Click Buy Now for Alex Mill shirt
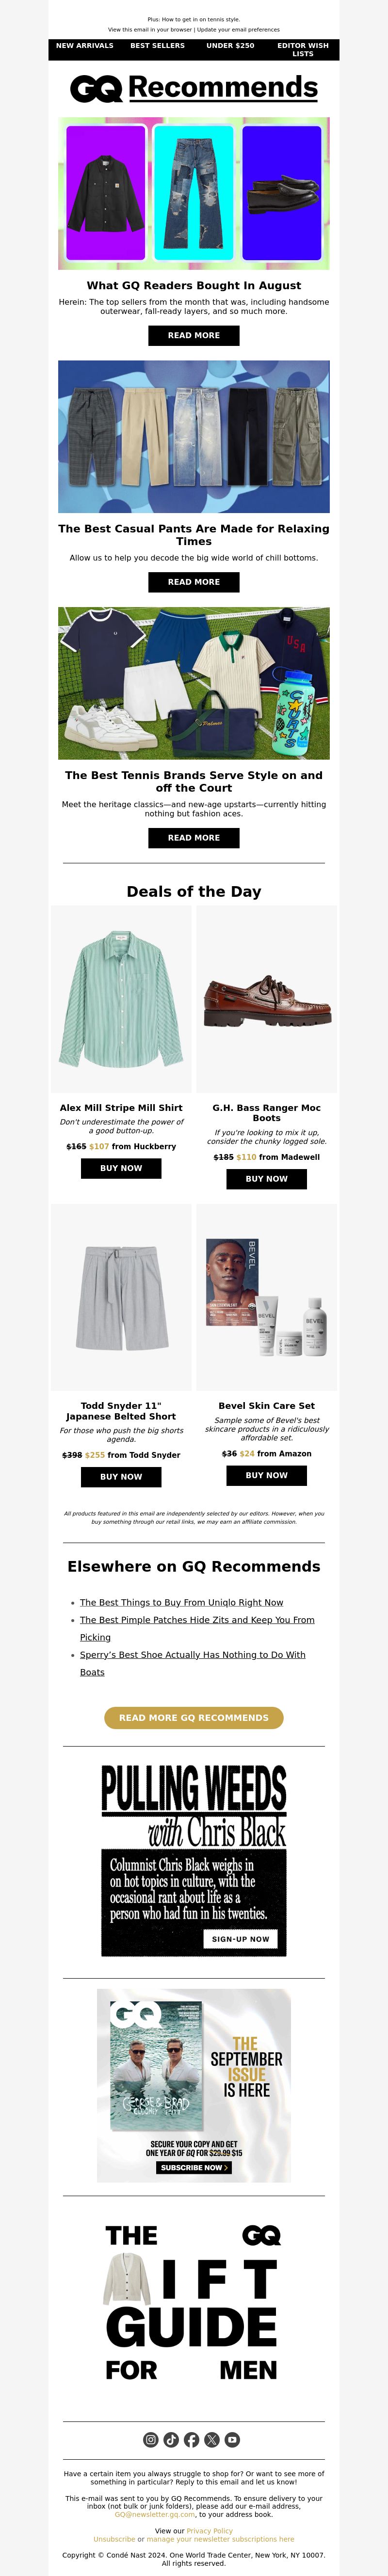388x2576 pixels. coord(121,1168)
